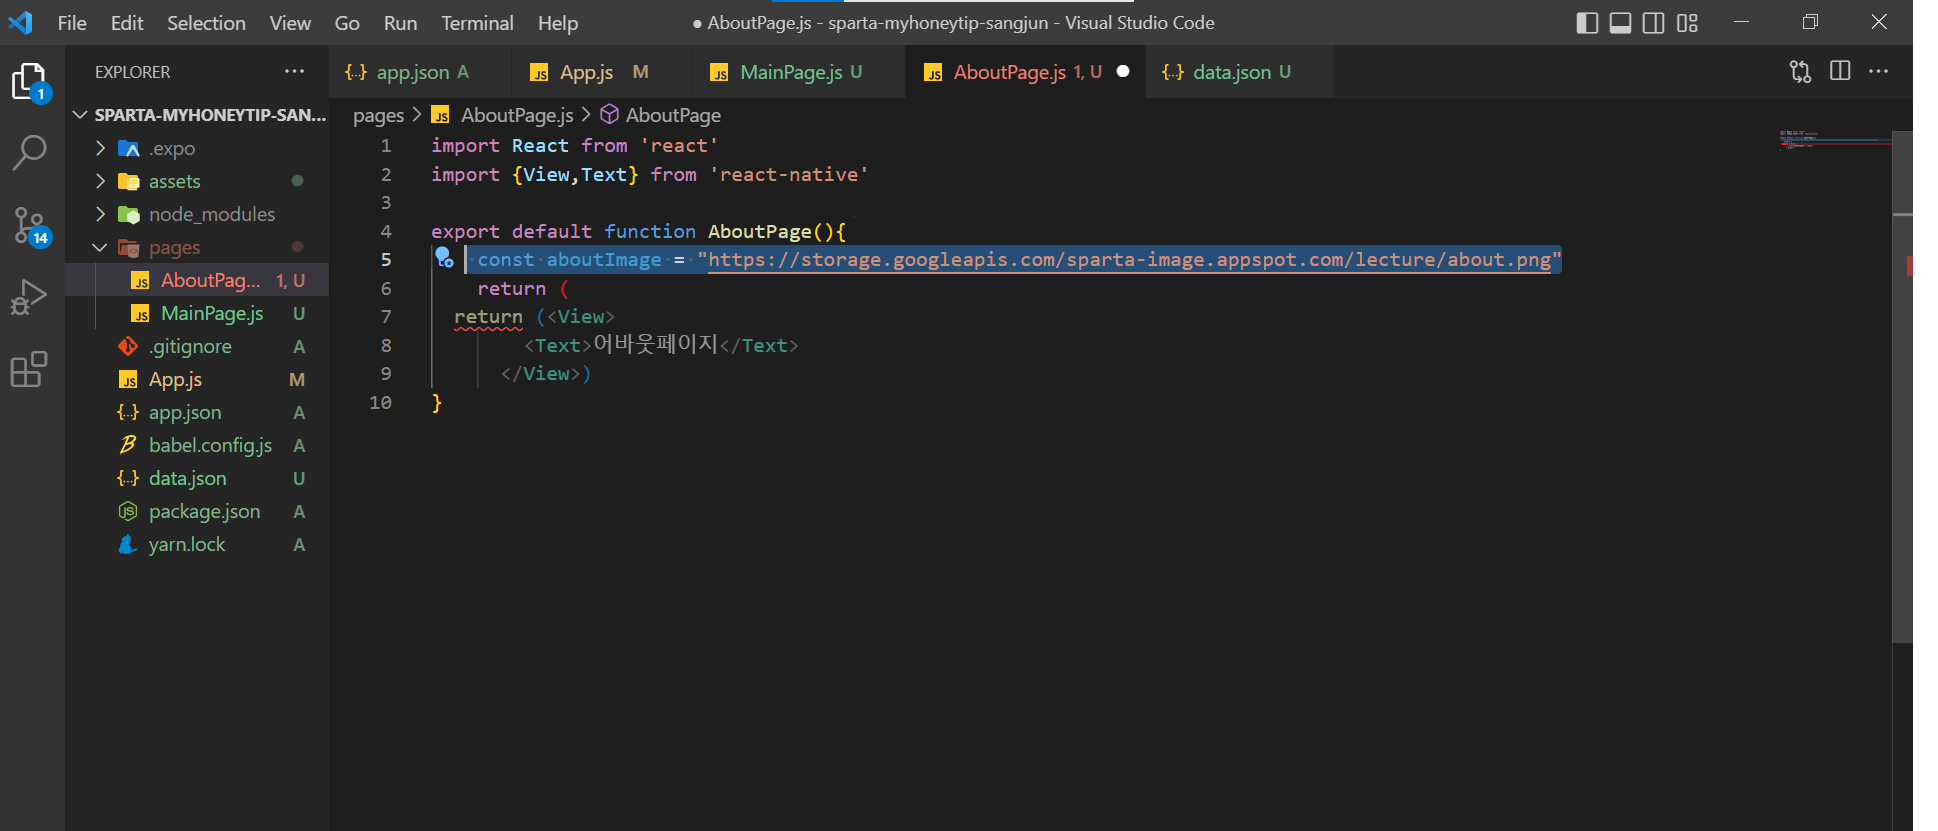The width and height of the screenshot is (1938, 831).
Task: Click the VS Code logo in title bar
Action: [x=20, y=22]
